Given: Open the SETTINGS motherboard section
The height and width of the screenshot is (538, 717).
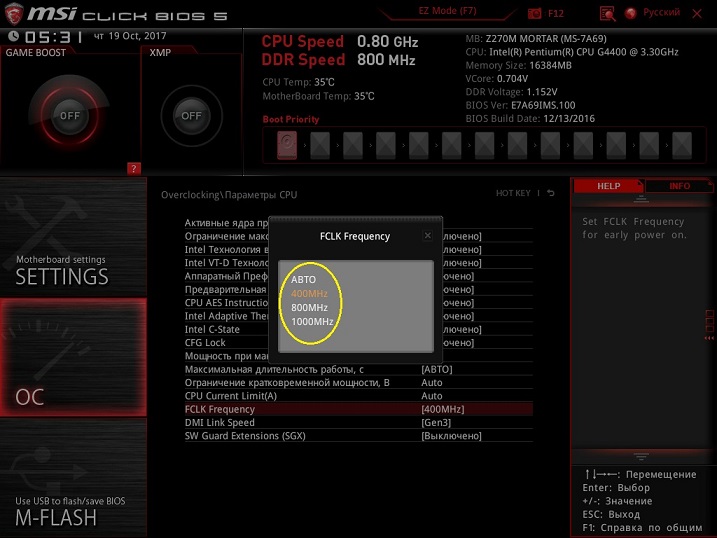Looking at the screenshot, I should pyautogui.click(x=62, y=270).
